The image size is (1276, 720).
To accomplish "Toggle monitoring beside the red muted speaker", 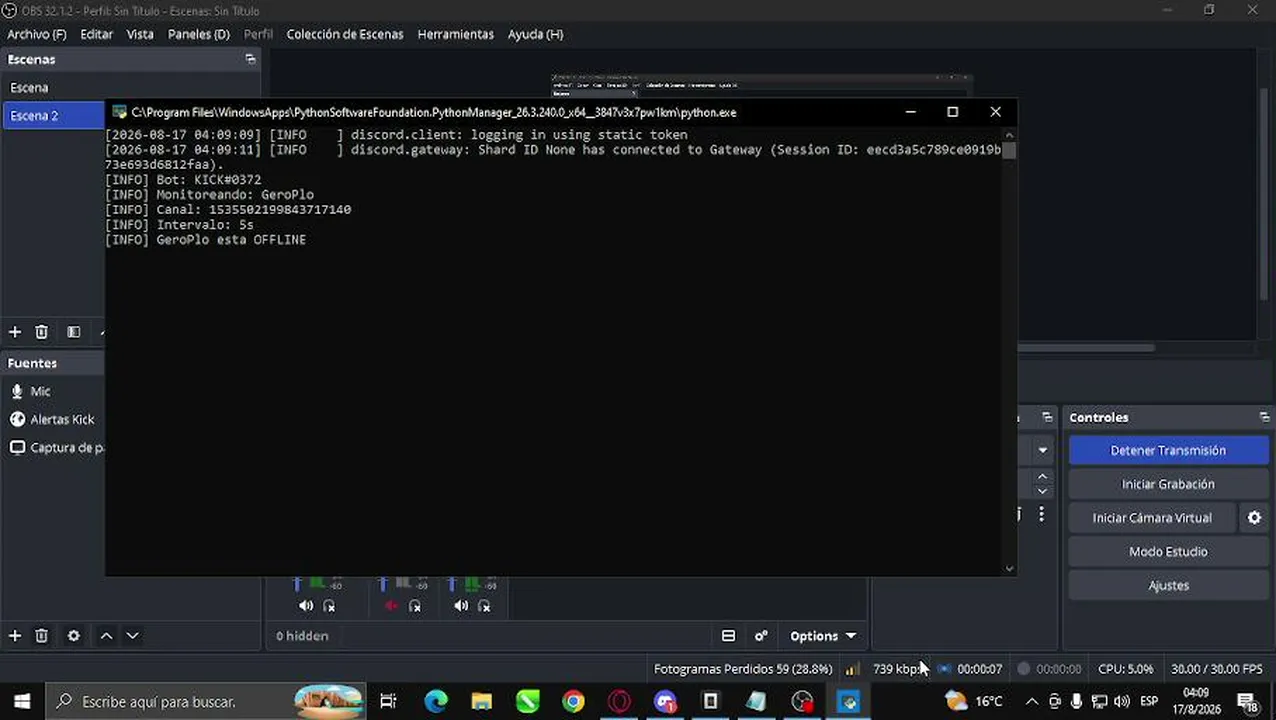I will (415, 606).
